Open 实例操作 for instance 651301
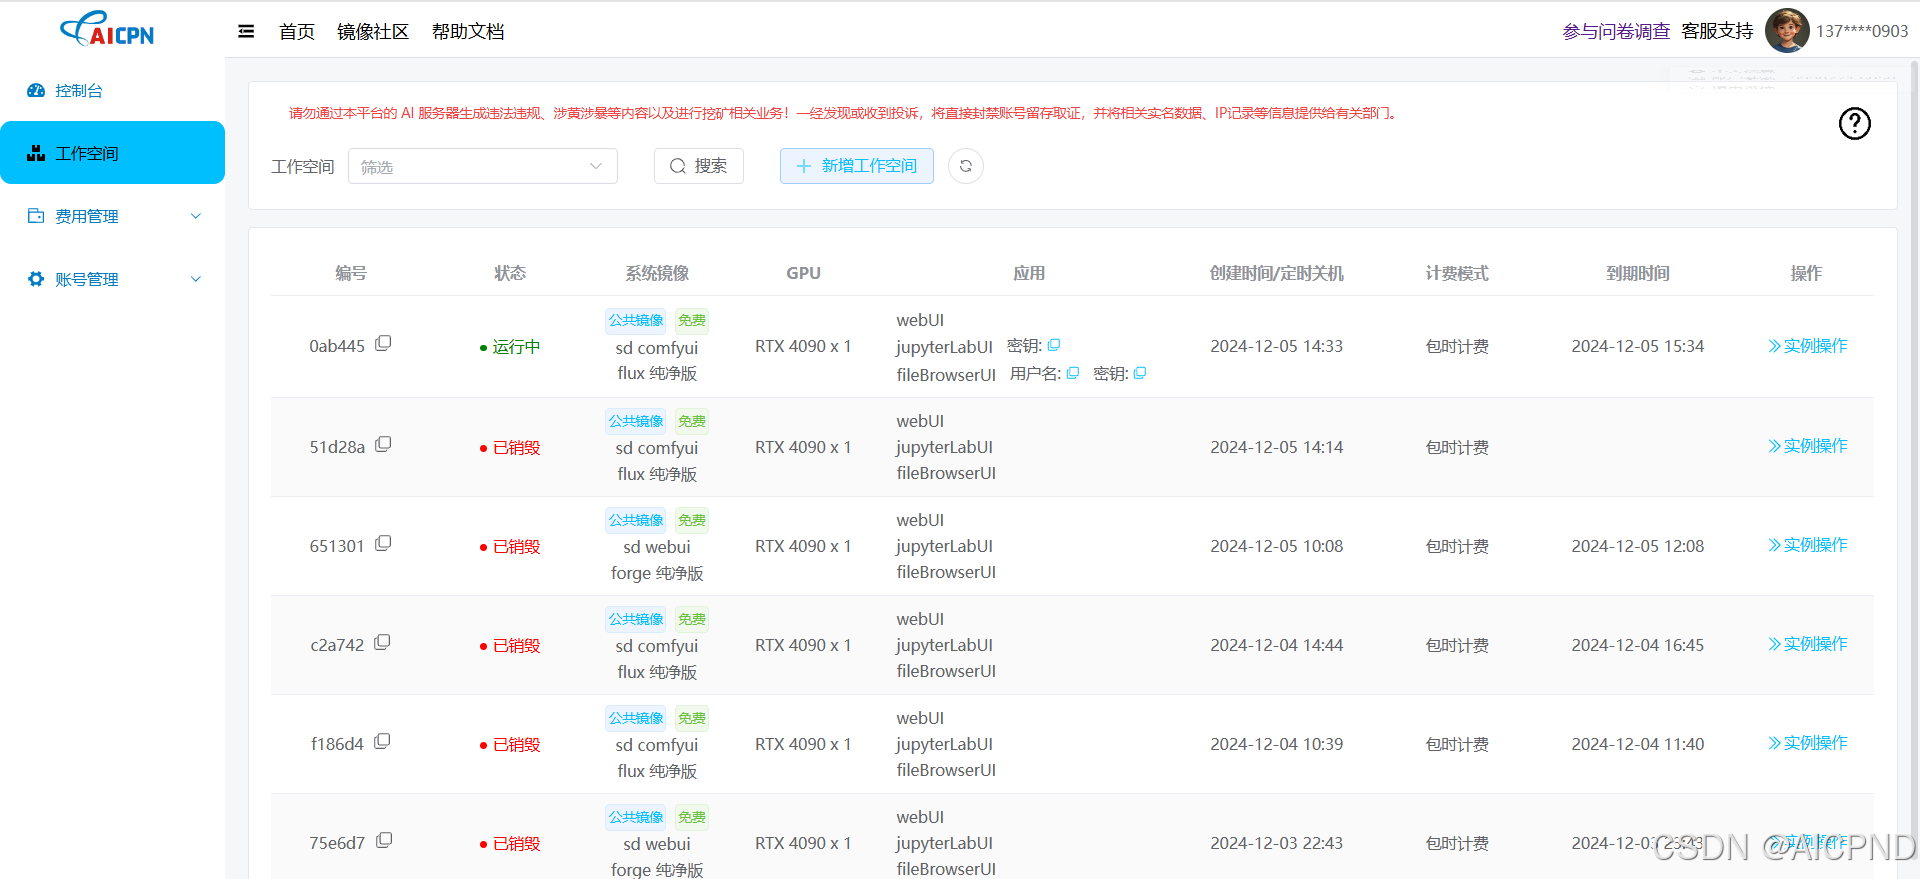Image resolution: width=1920 pixels, height=879 pixels. (x=1807, y=545)
